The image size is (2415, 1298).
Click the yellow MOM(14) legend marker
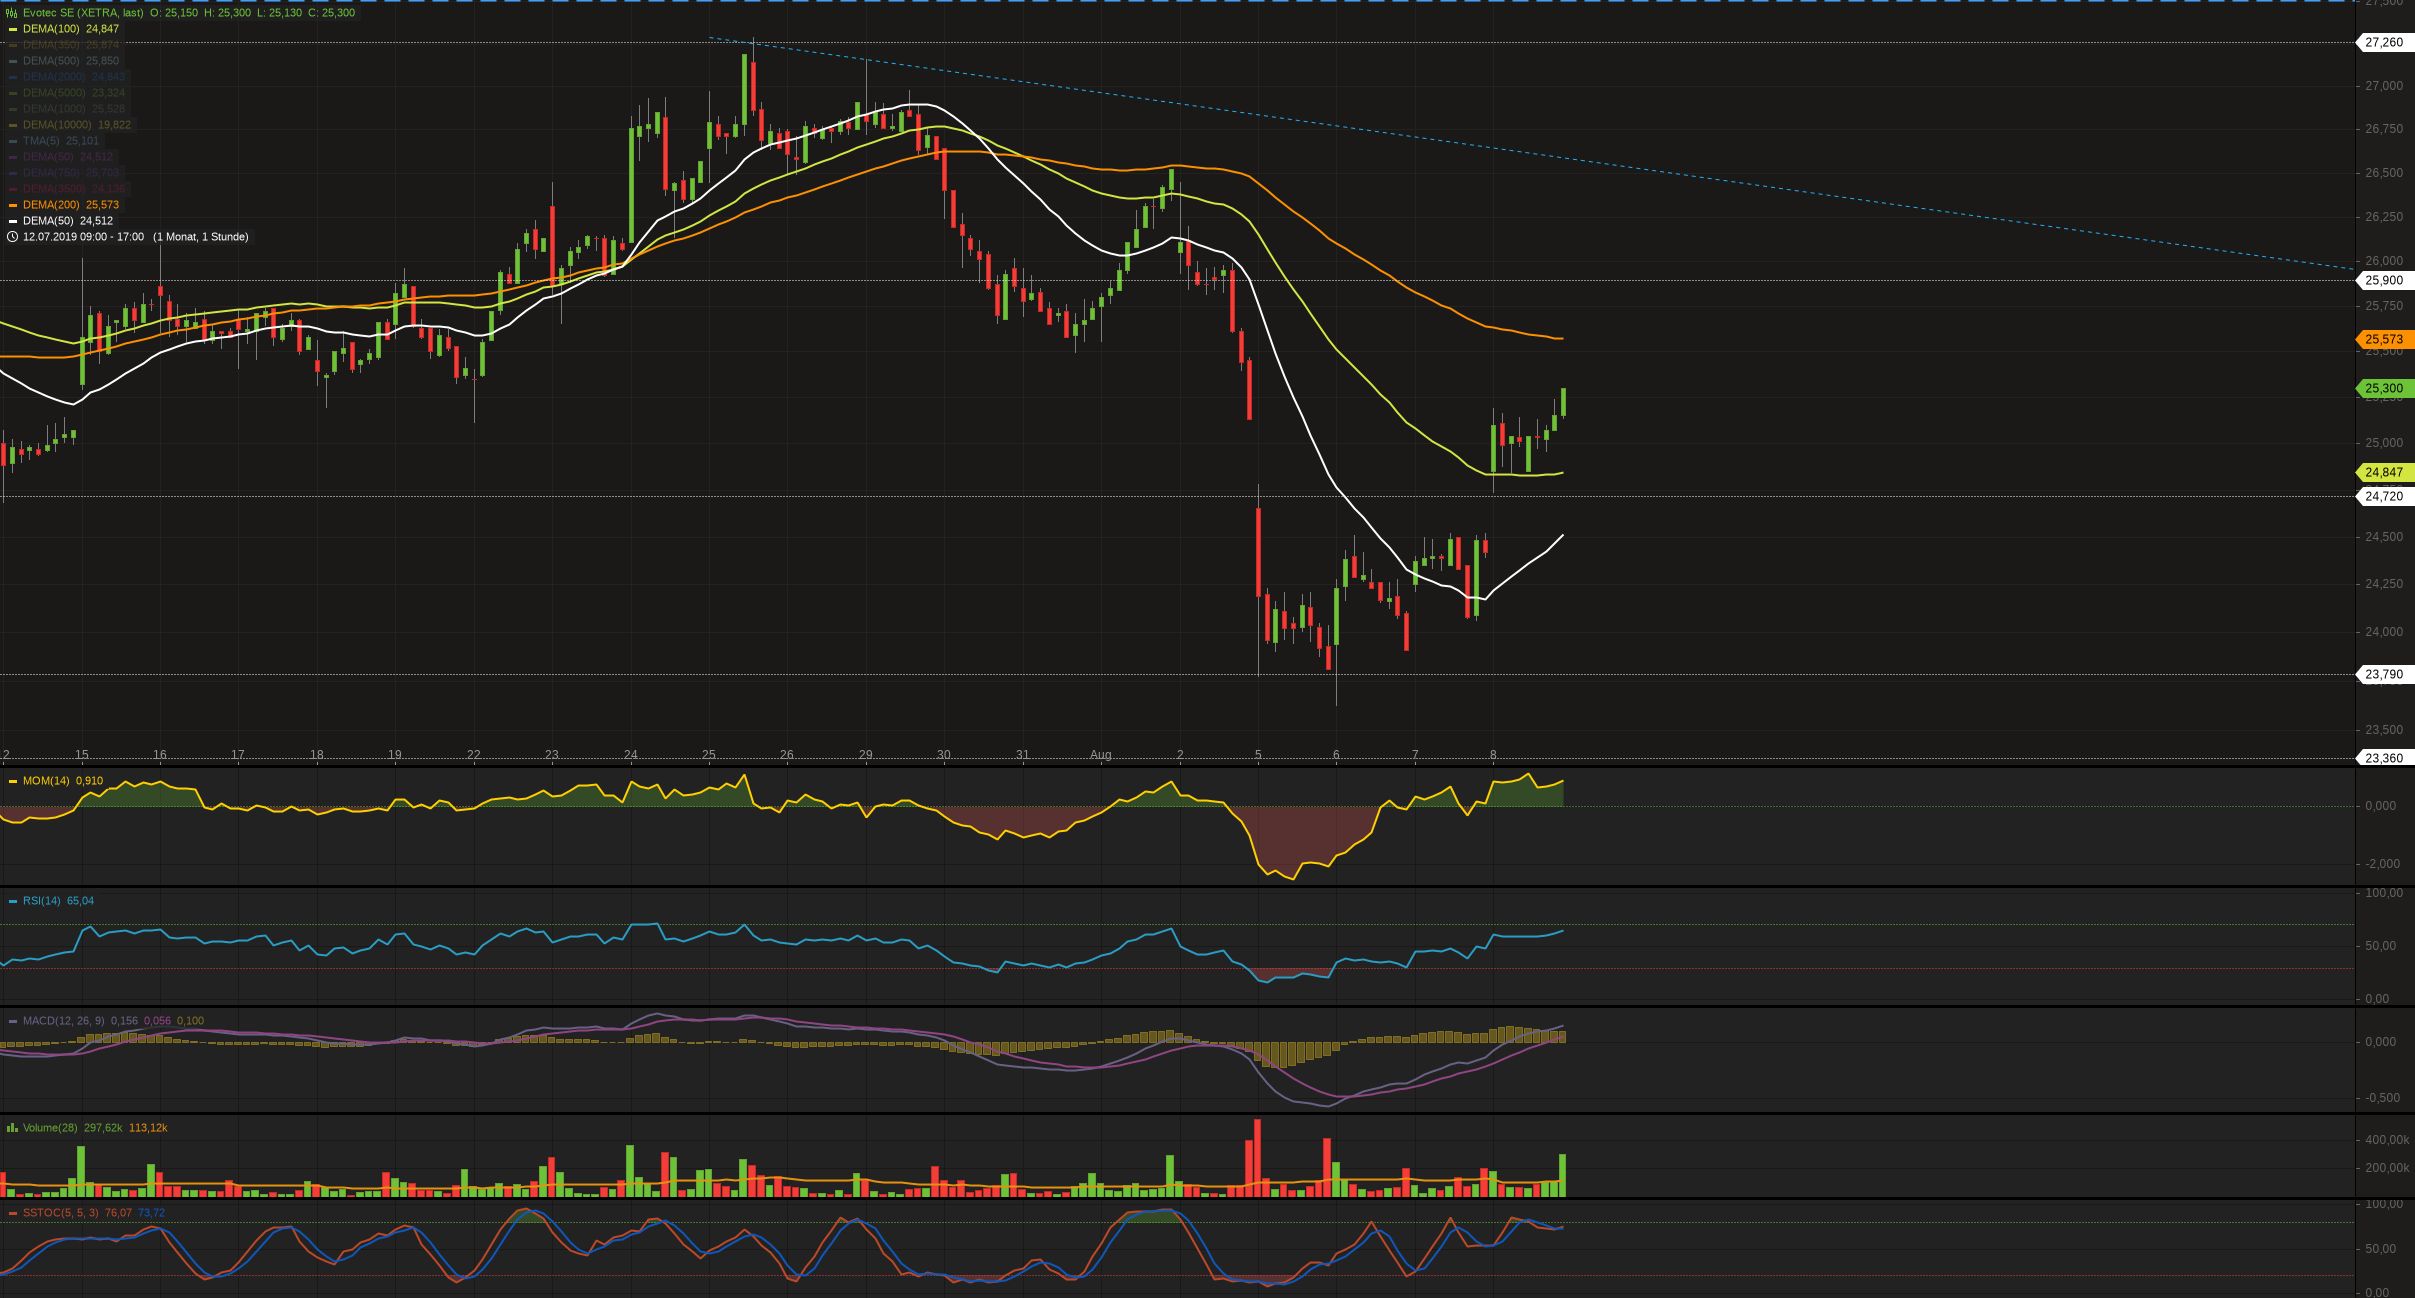pos(13,781)
